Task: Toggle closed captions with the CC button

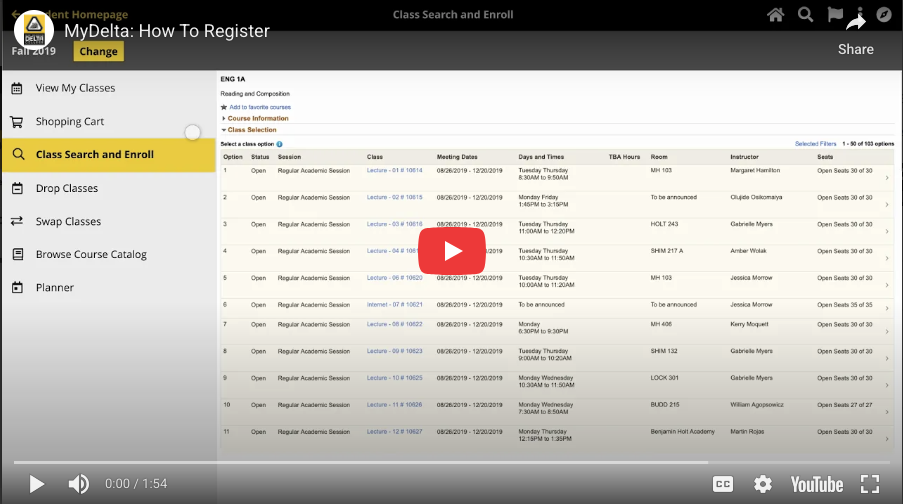Action: tap(724, 484)
